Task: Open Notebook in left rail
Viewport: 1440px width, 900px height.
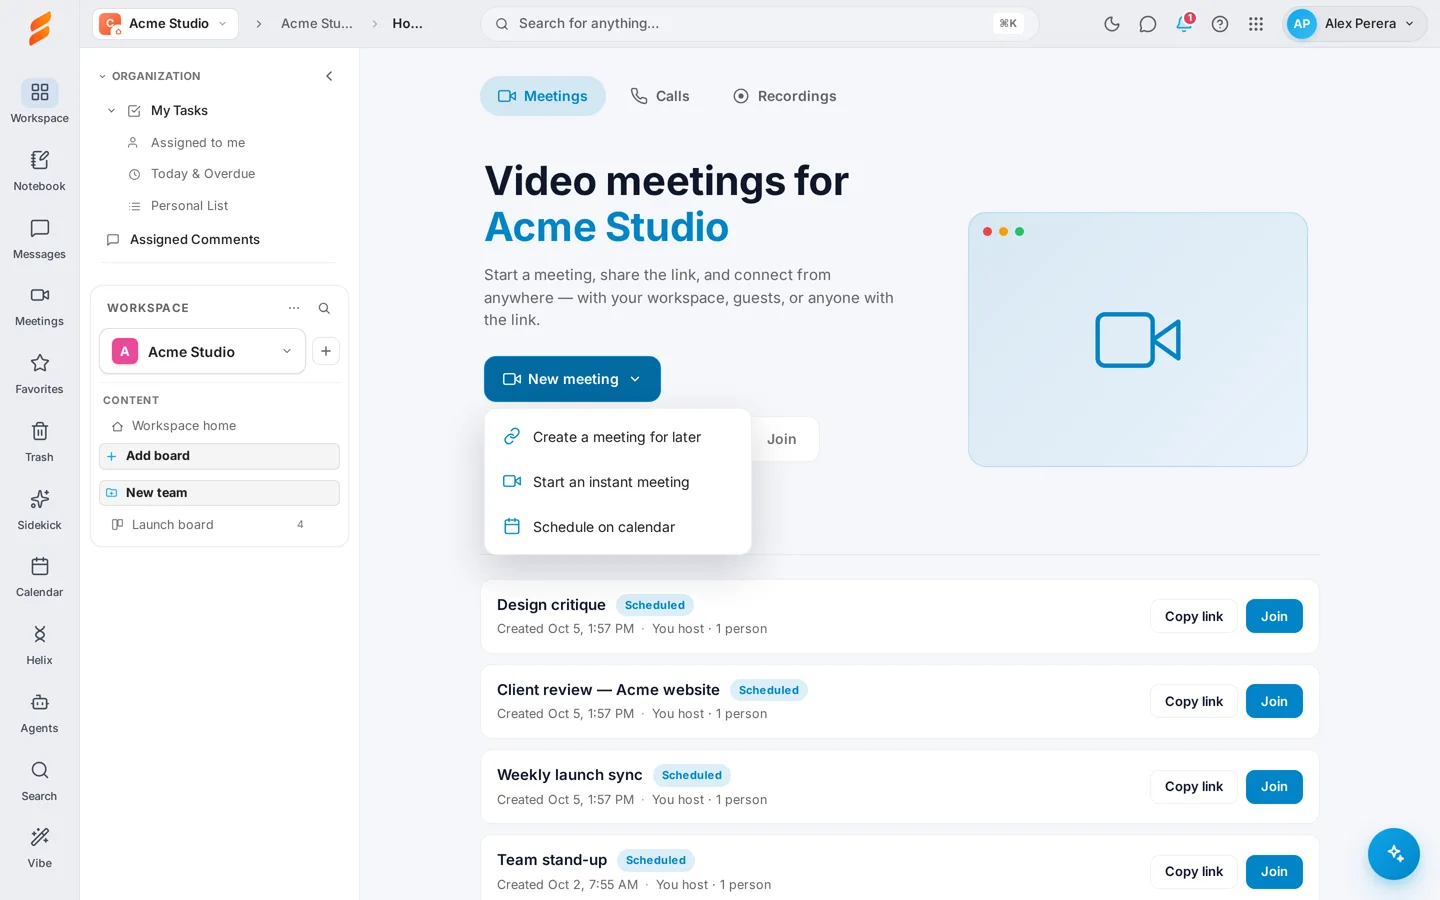Action: 39,170
